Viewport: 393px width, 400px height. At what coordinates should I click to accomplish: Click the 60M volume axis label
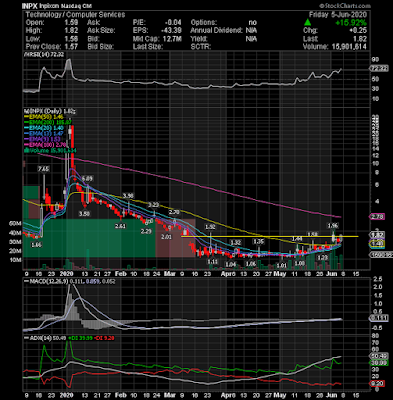point(15,223)
